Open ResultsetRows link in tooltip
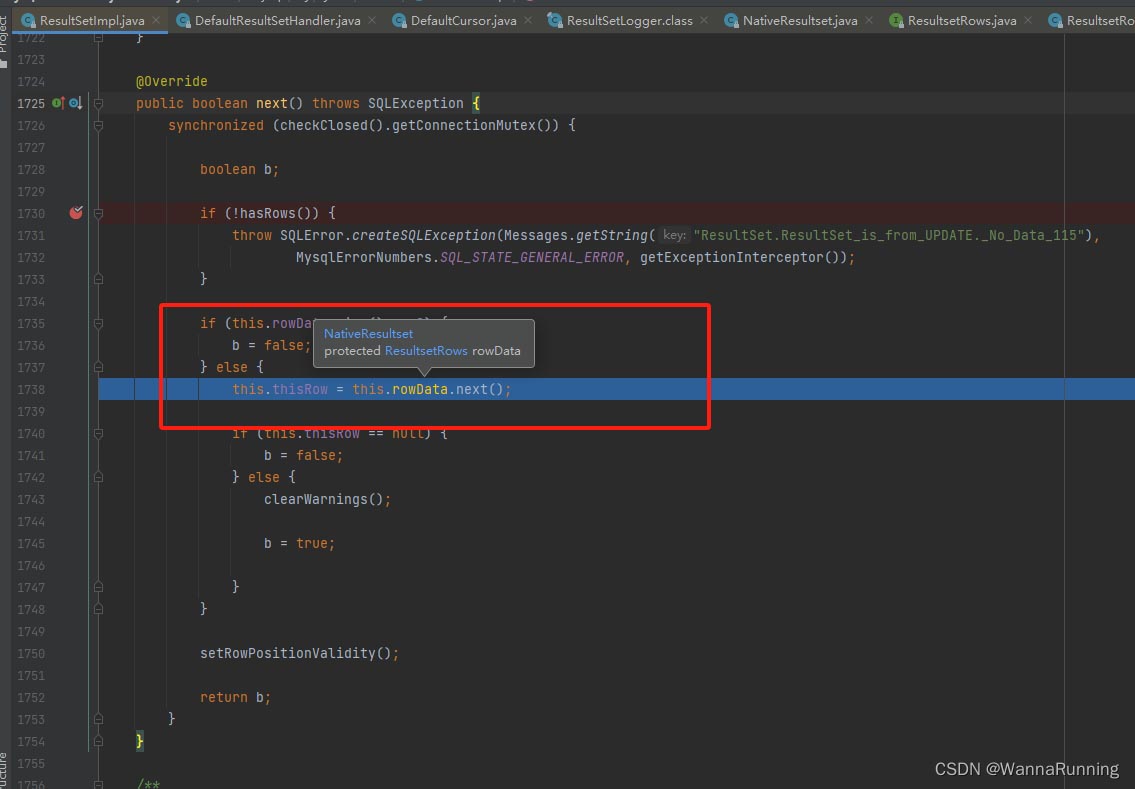Screen dimensions: 1135x789 tap(426, 351)
